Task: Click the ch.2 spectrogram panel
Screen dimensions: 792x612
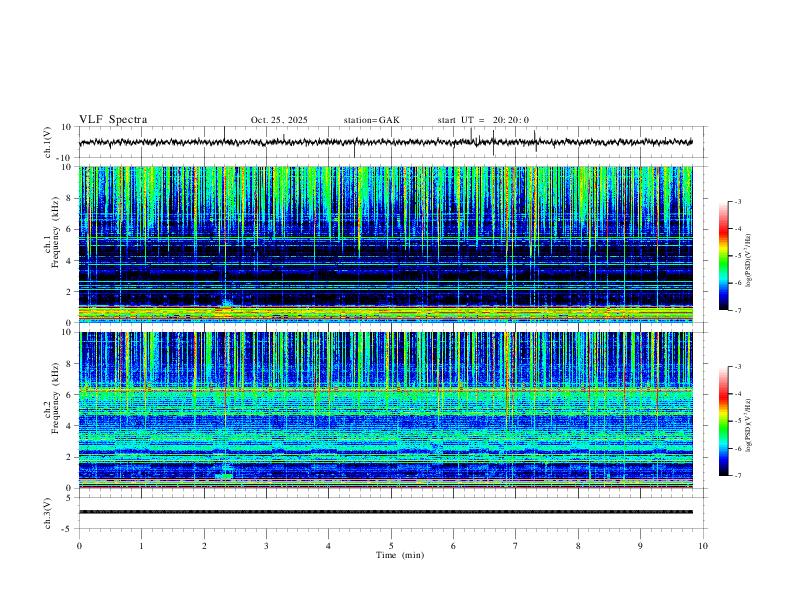Action: coord(386,410)
